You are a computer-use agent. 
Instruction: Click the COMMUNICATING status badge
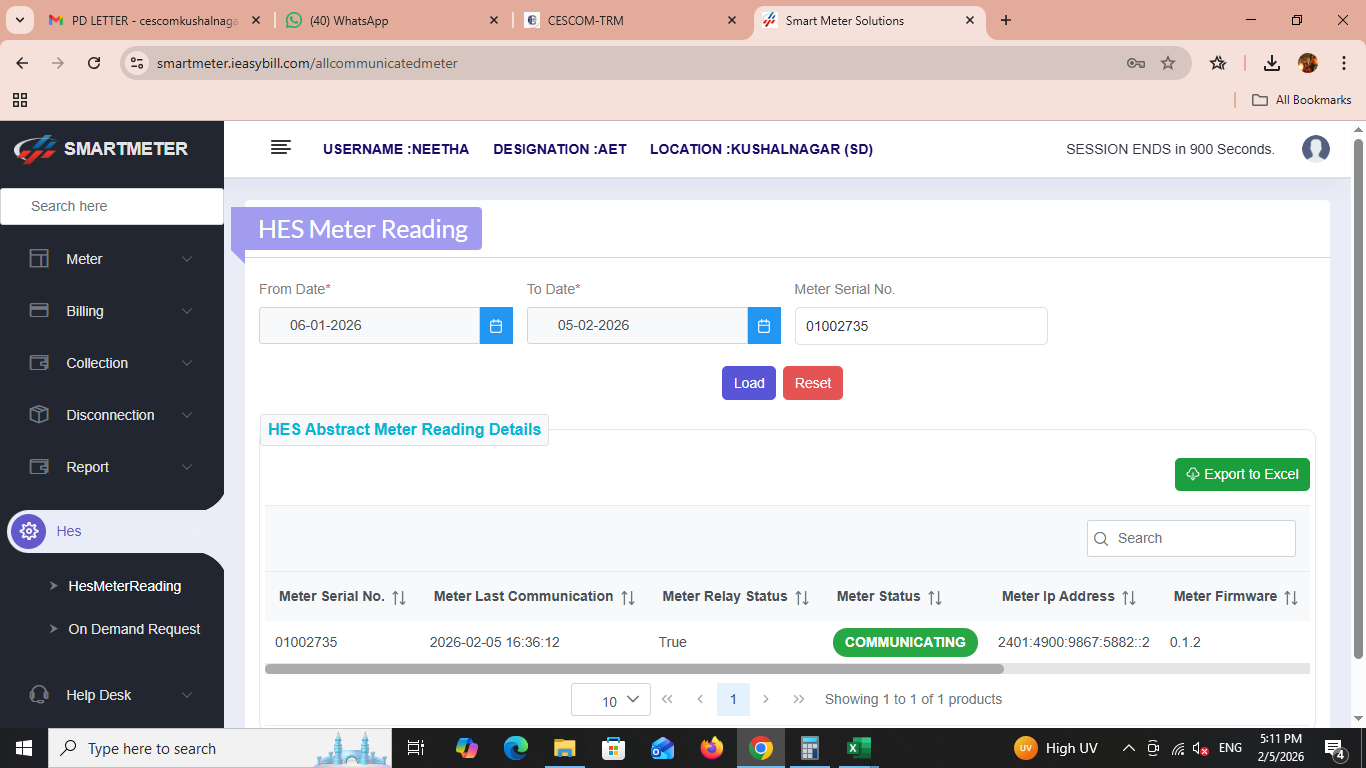(905, 642)
